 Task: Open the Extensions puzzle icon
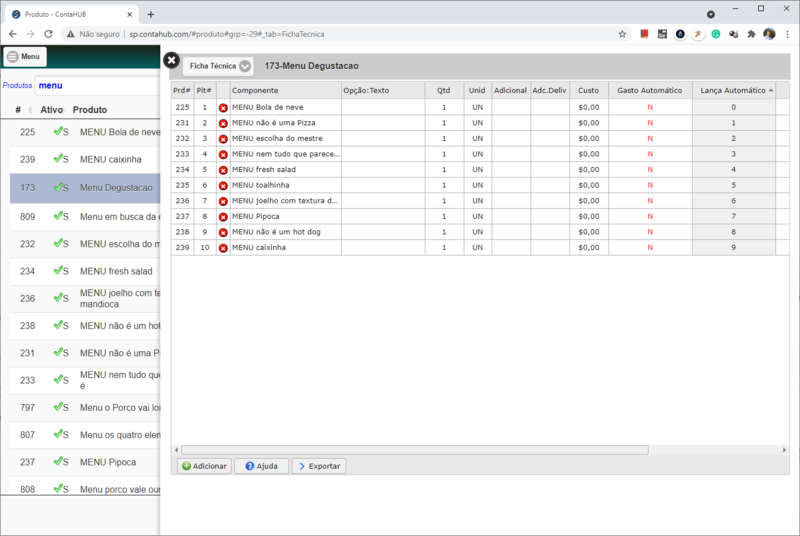tap(751, 34)
